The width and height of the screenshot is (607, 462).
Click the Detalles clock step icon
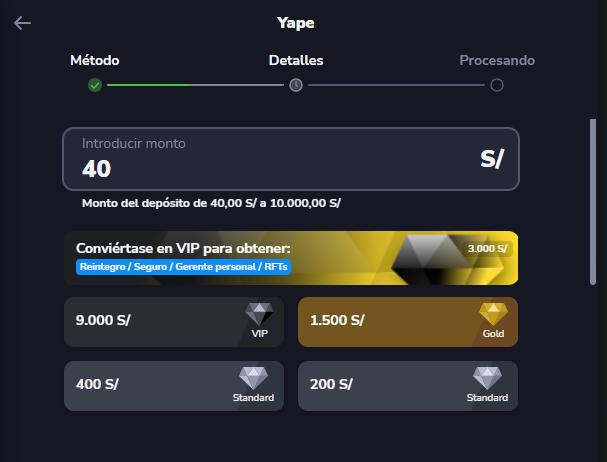pyautogui.click(x=296, y=85)
